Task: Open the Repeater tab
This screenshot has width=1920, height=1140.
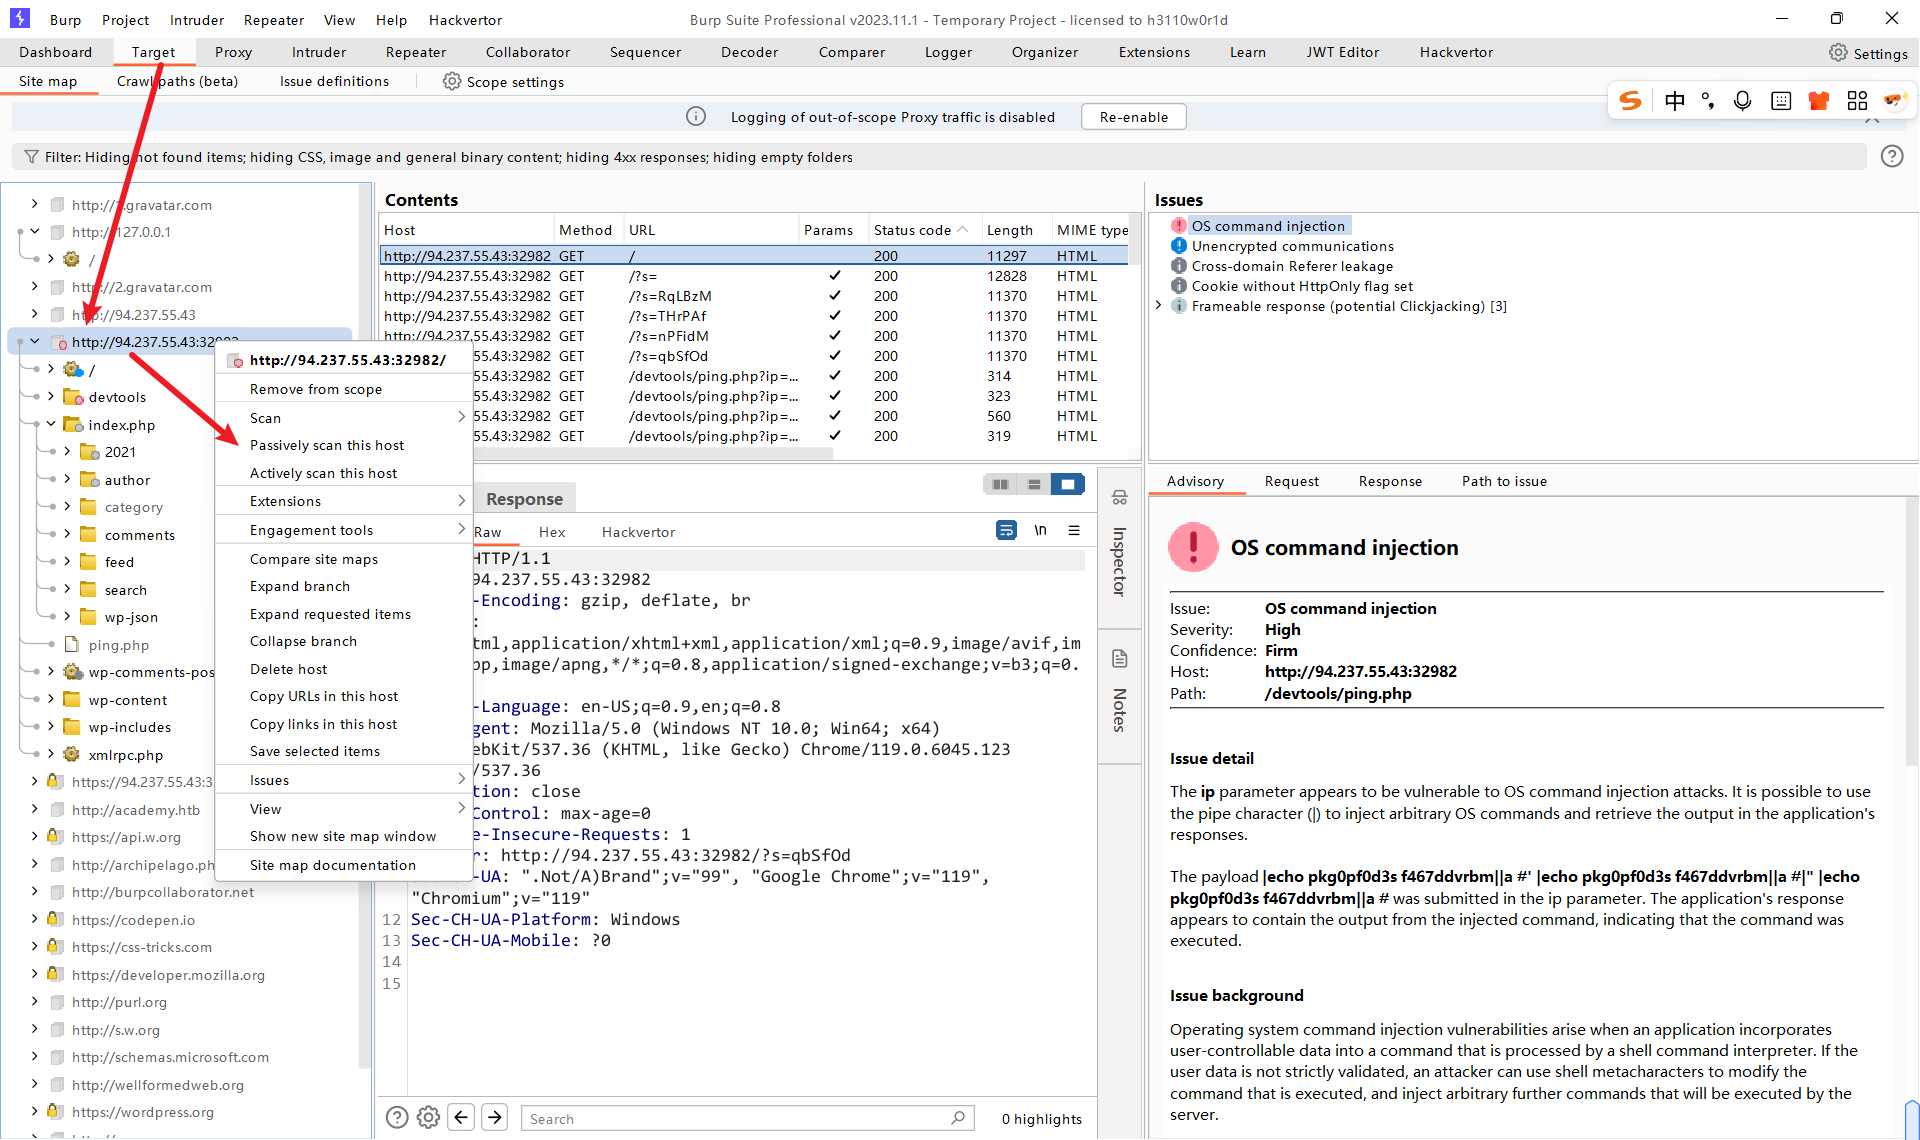Action: pos(415,52)
